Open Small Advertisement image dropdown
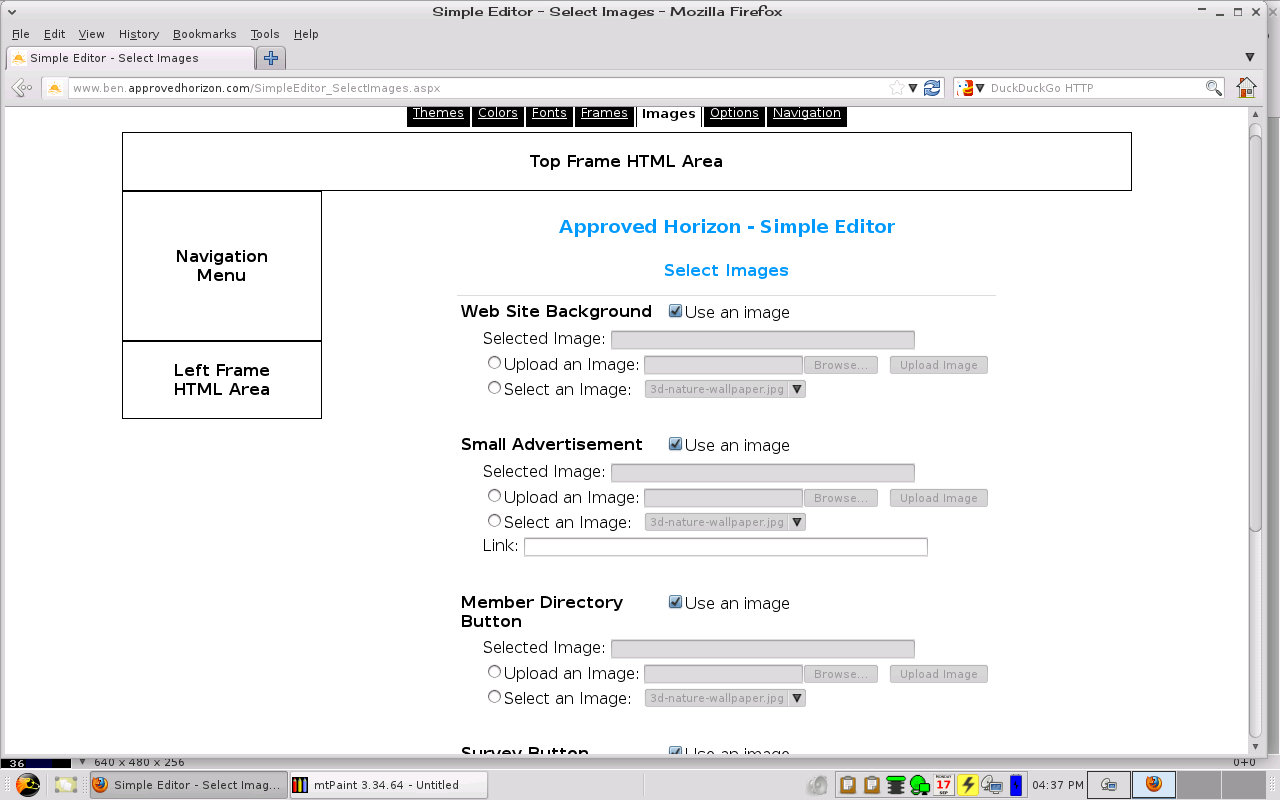 (725, 522)
